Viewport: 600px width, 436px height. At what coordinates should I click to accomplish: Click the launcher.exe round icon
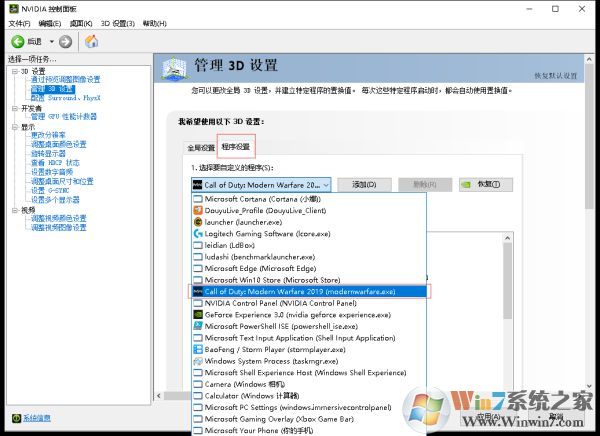point(198,222)
